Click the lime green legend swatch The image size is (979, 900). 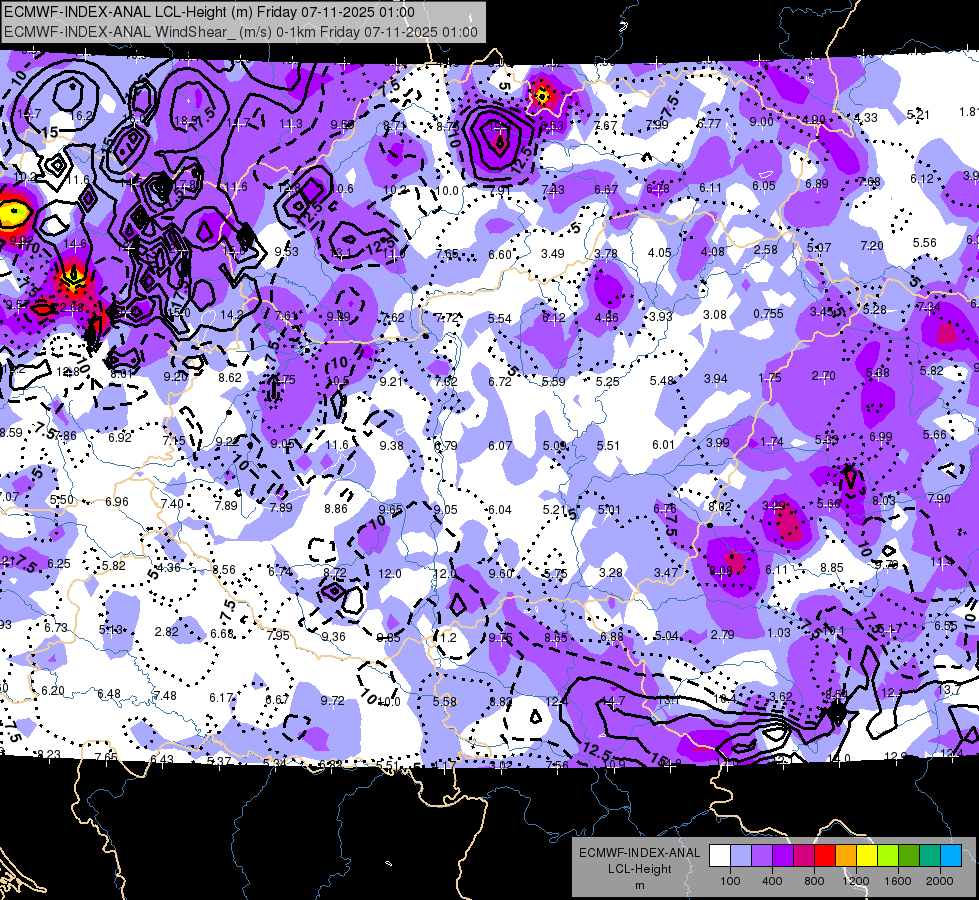[888, 856]
